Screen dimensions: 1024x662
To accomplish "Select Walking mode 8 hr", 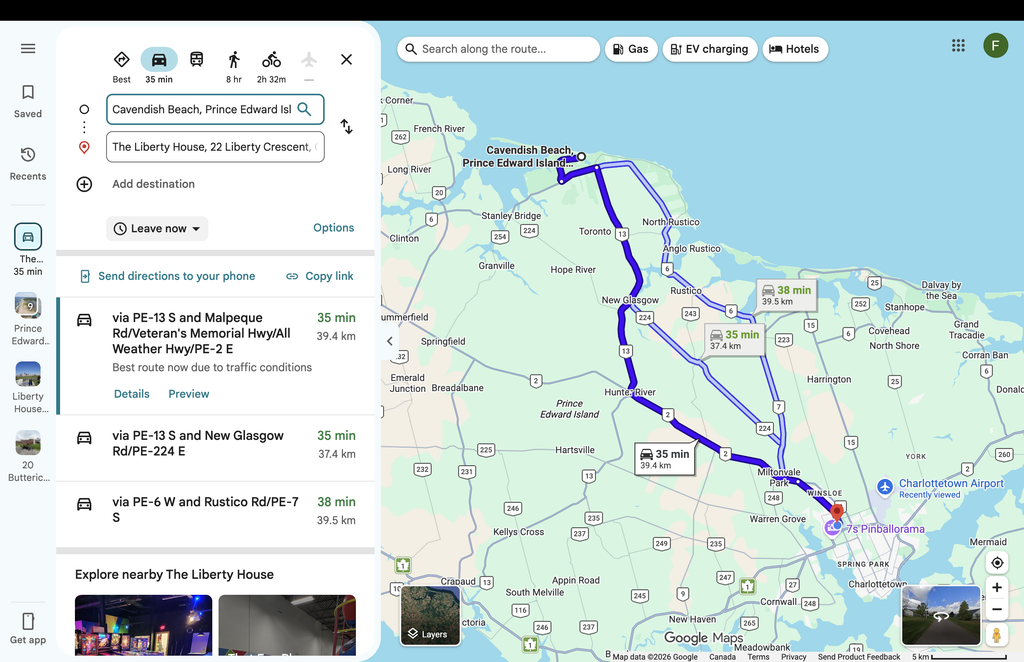I will tap(234, 66).
